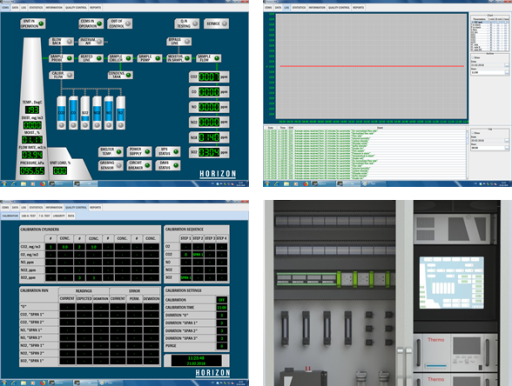Click the Calibration OFF setting value
512x386 pixels.
[x=222, y=299]
